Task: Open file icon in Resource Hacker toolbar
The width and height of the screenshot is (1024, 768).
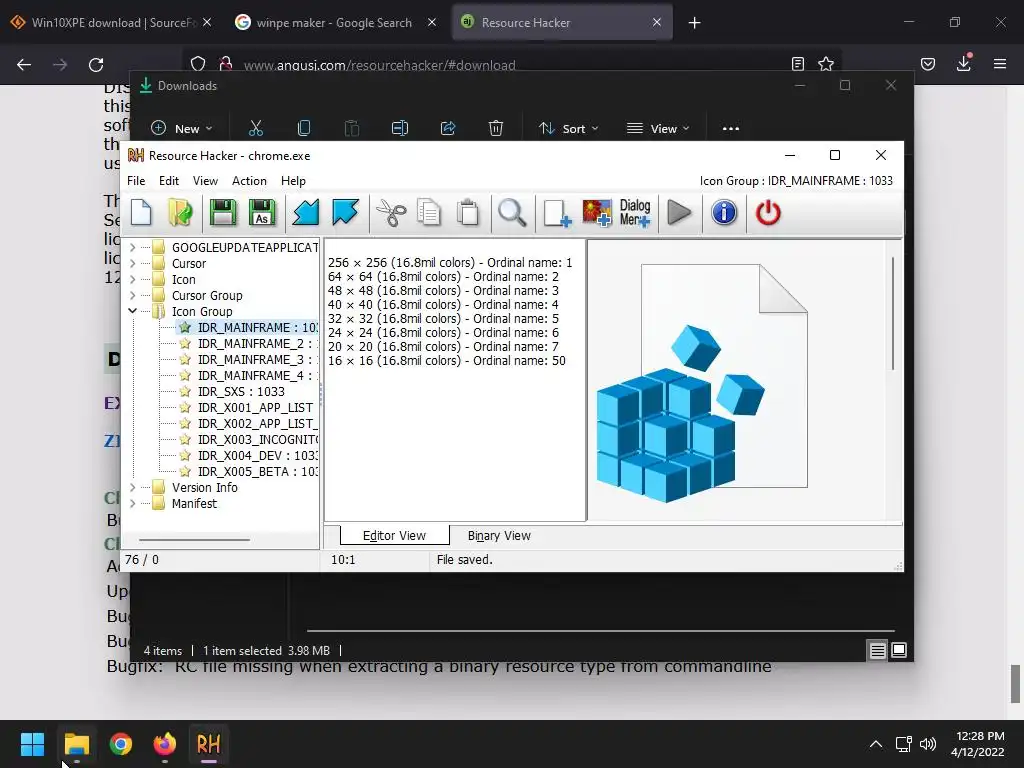Action: 180,213
